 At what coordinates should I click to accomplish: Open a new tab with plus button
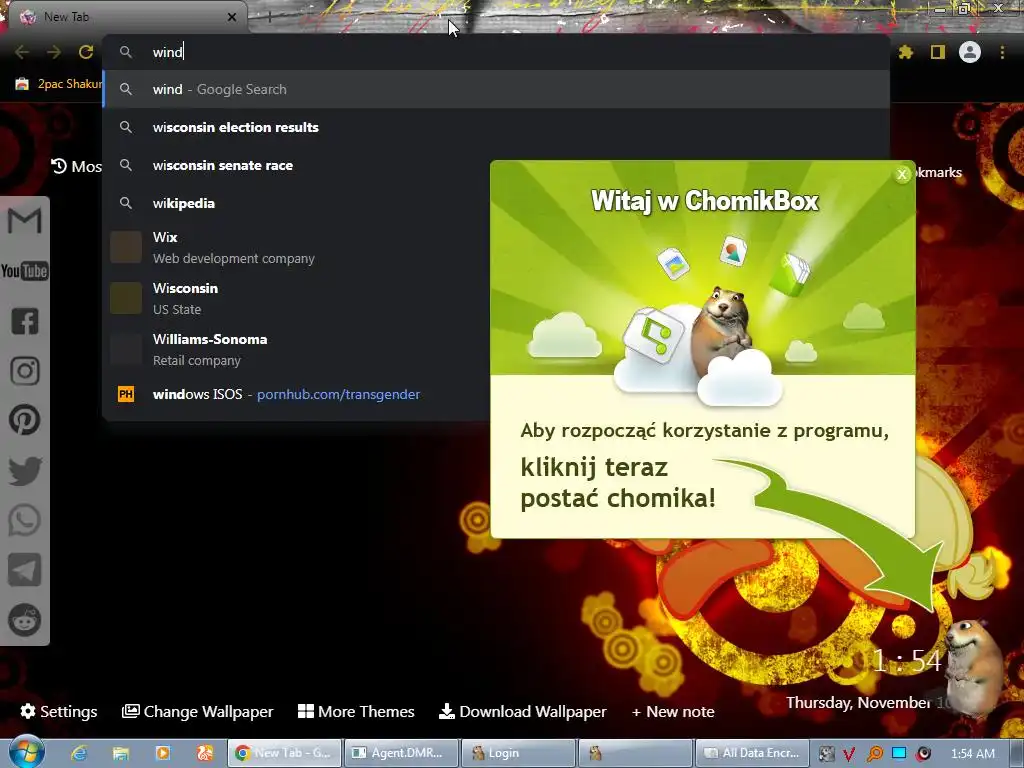coord(269,17)
